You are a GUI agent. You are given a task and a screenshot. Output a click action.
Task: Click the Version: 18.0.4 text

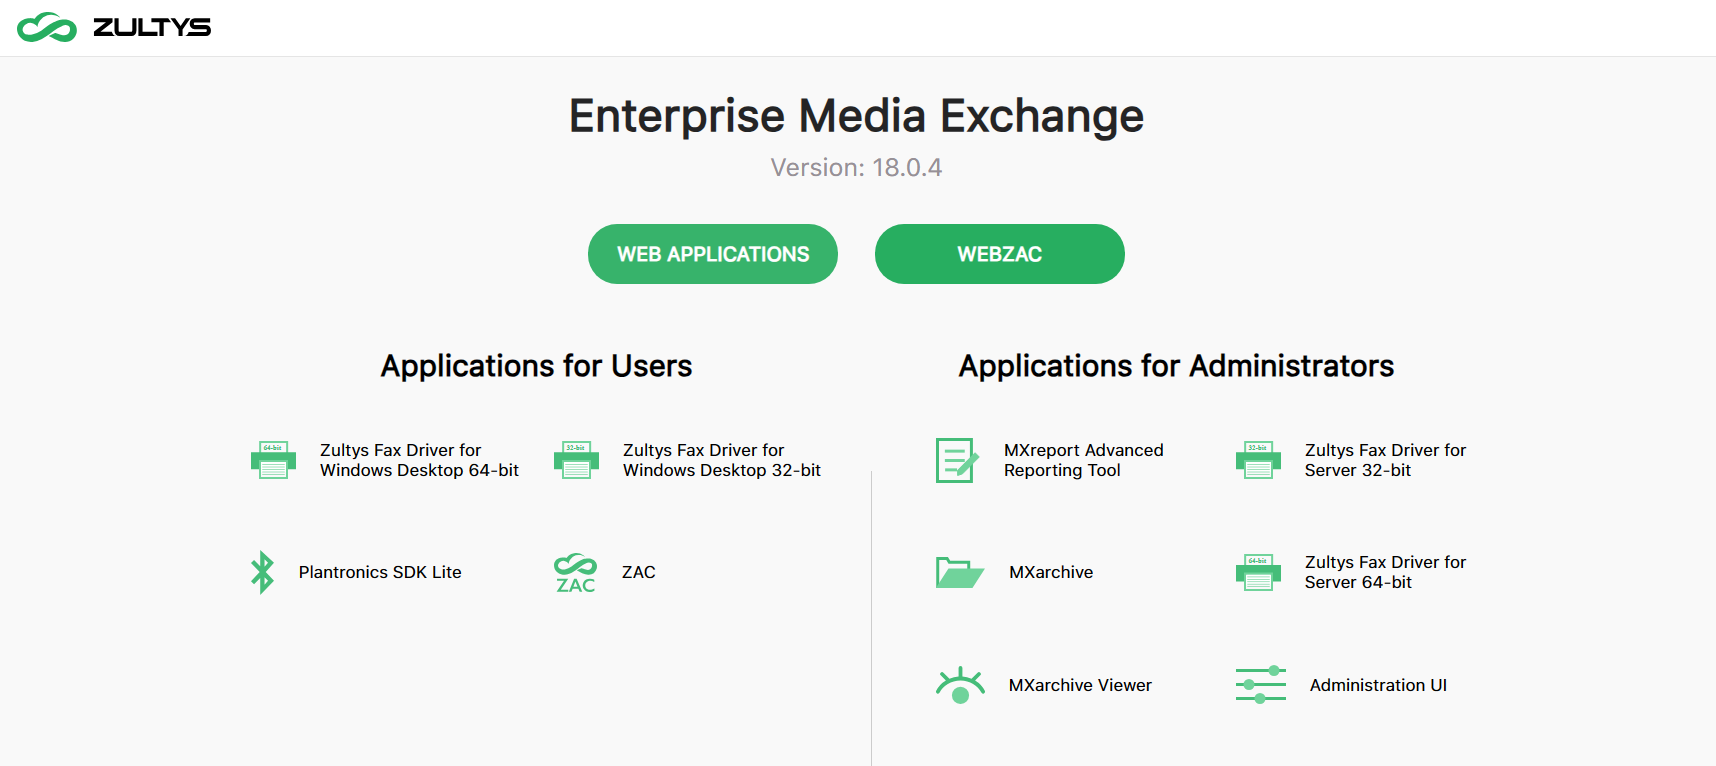click(x=856, y=167)
